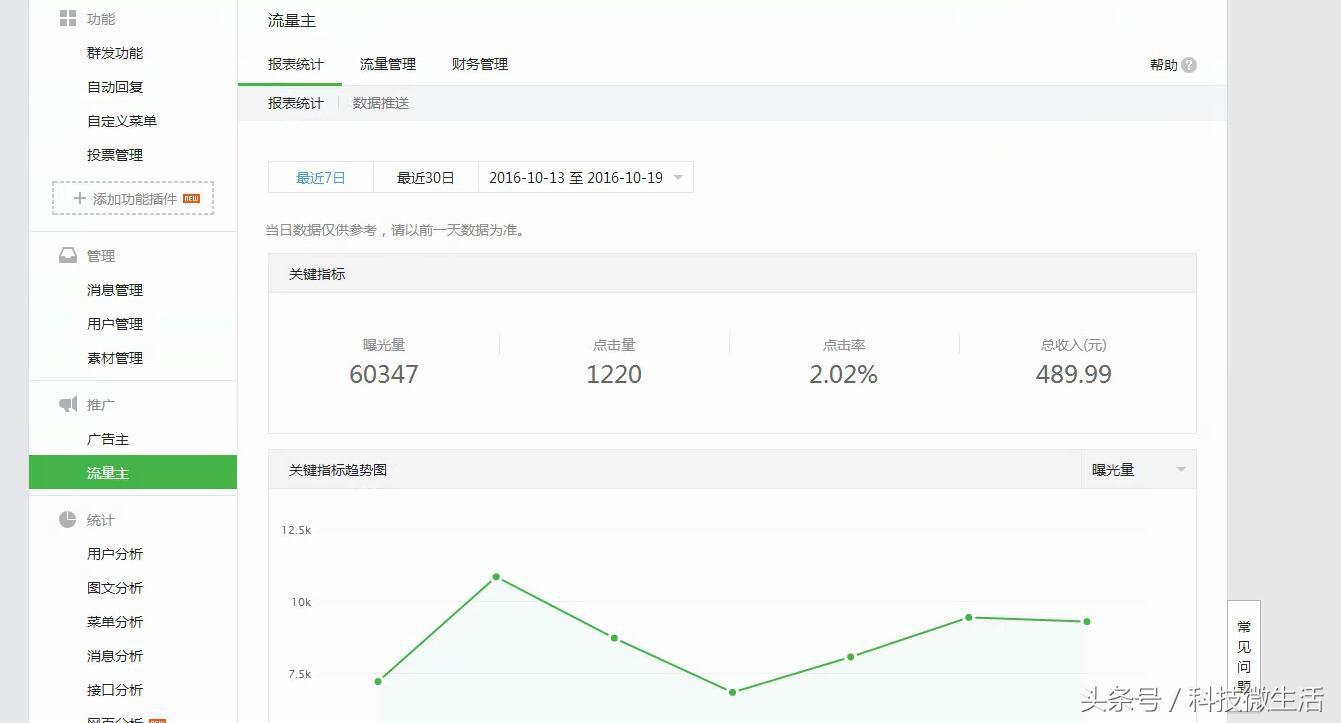Select the 数据推送 sub-tab
The height and width of the screenshot is (723, 1341).
click(x=381, y=103)
